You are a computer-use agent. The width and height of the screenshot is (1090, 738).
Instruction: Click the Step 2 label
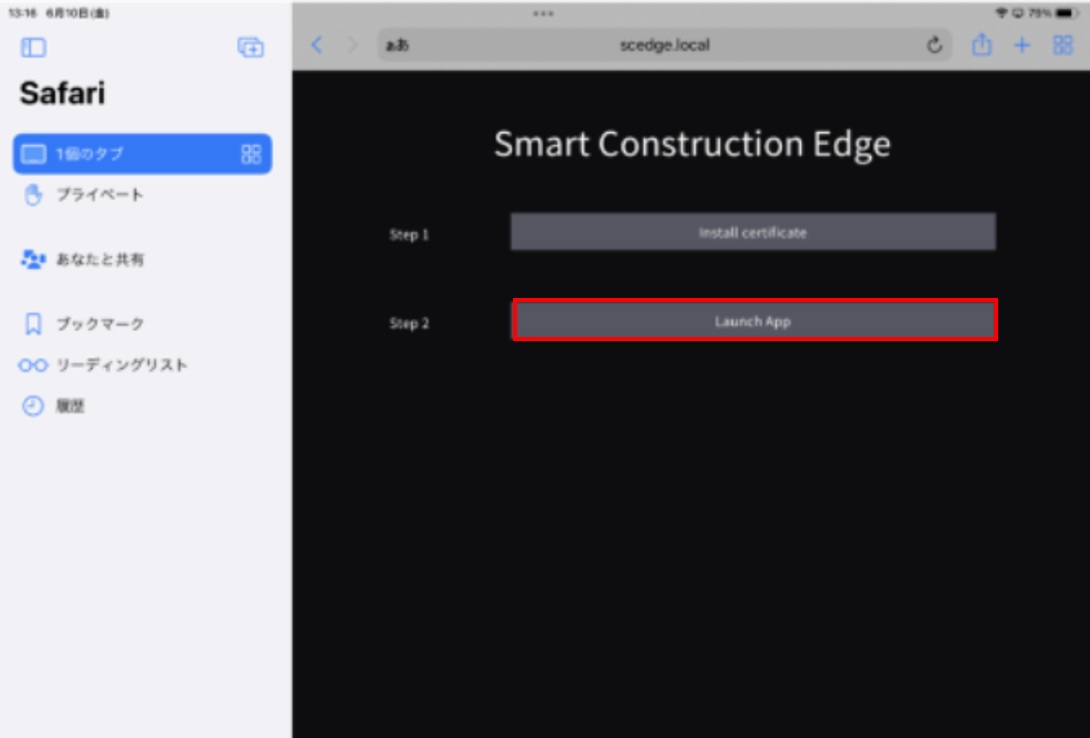pos(409,323)
